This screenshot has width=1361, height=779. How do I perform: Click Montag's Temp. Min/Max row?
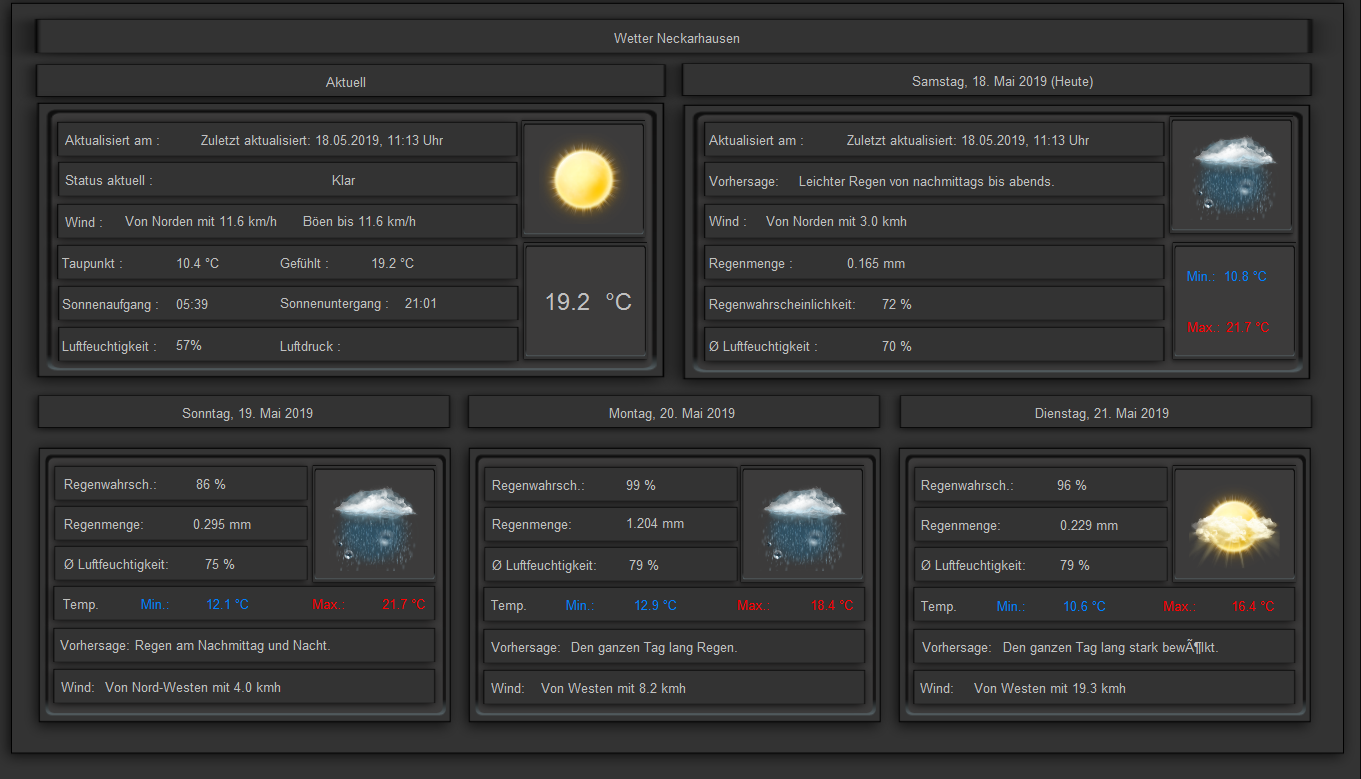[x=673, y=605]
